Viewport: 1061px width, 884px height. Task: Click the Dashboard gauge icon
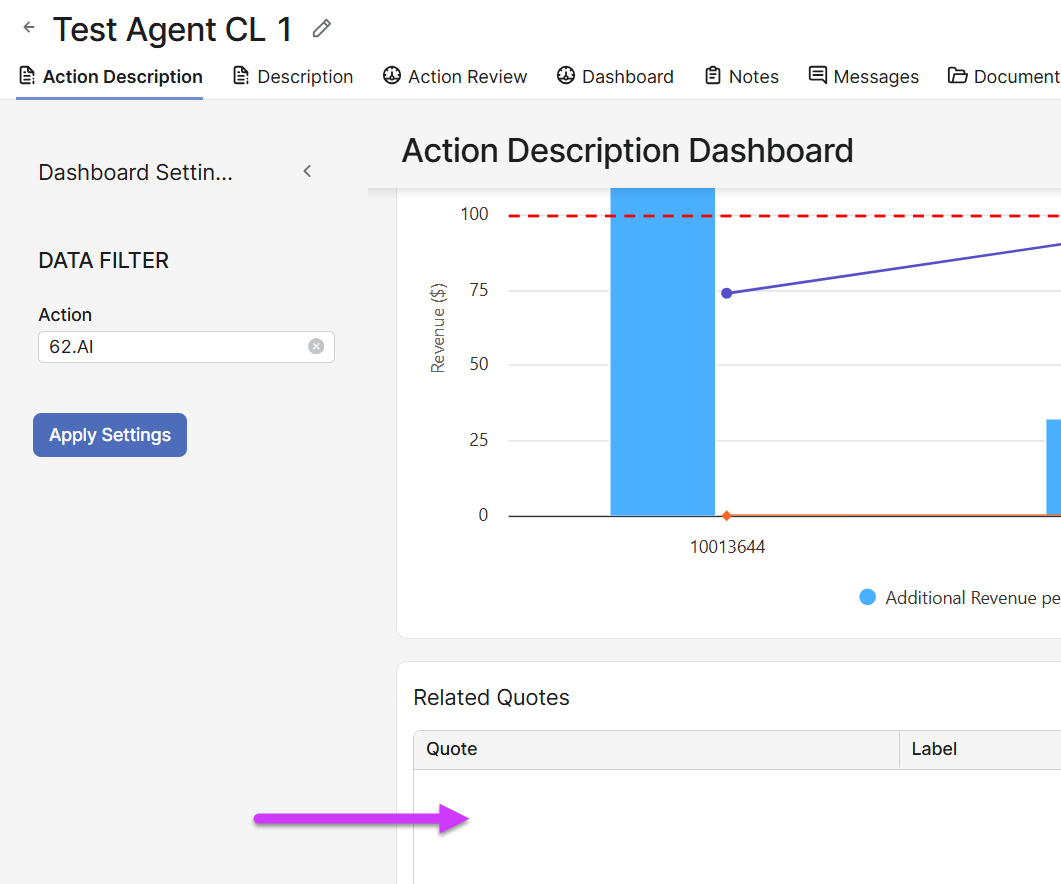pos(566,76)
